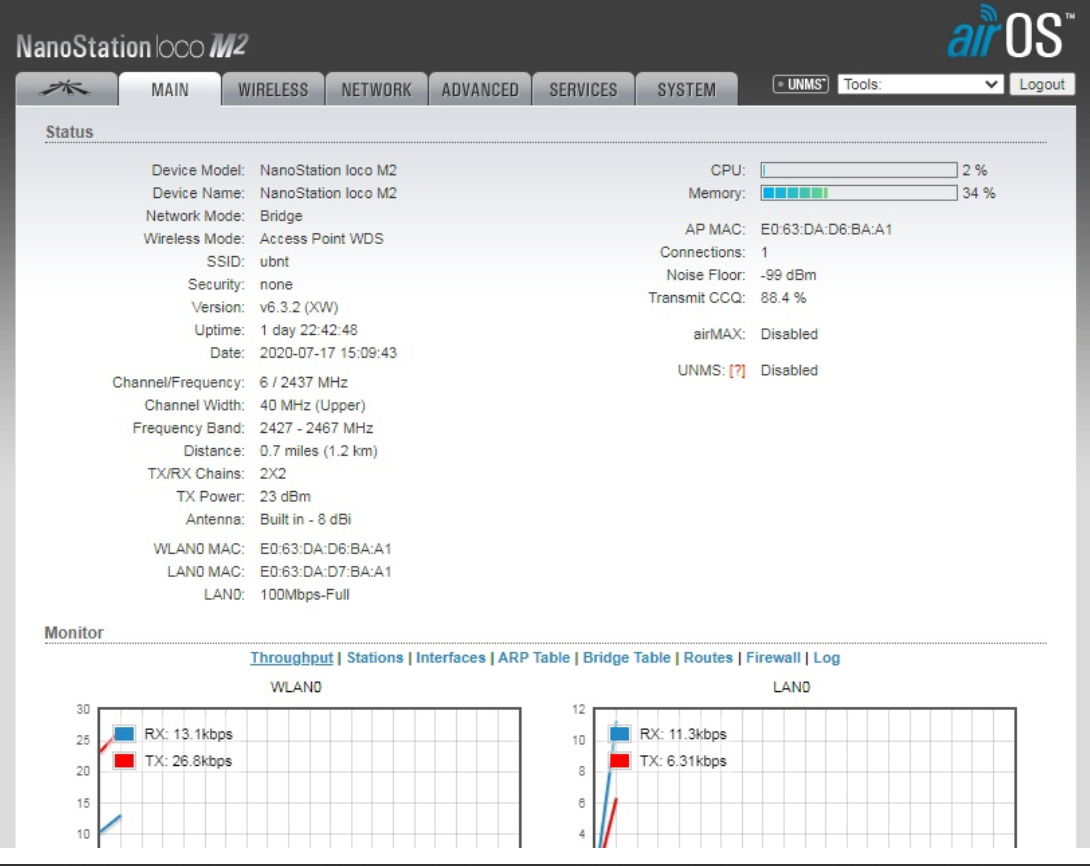Click the WLAN0 TX red legend swatch
The width and height of the screenshot is (1090, 866).
click(124, 761)
